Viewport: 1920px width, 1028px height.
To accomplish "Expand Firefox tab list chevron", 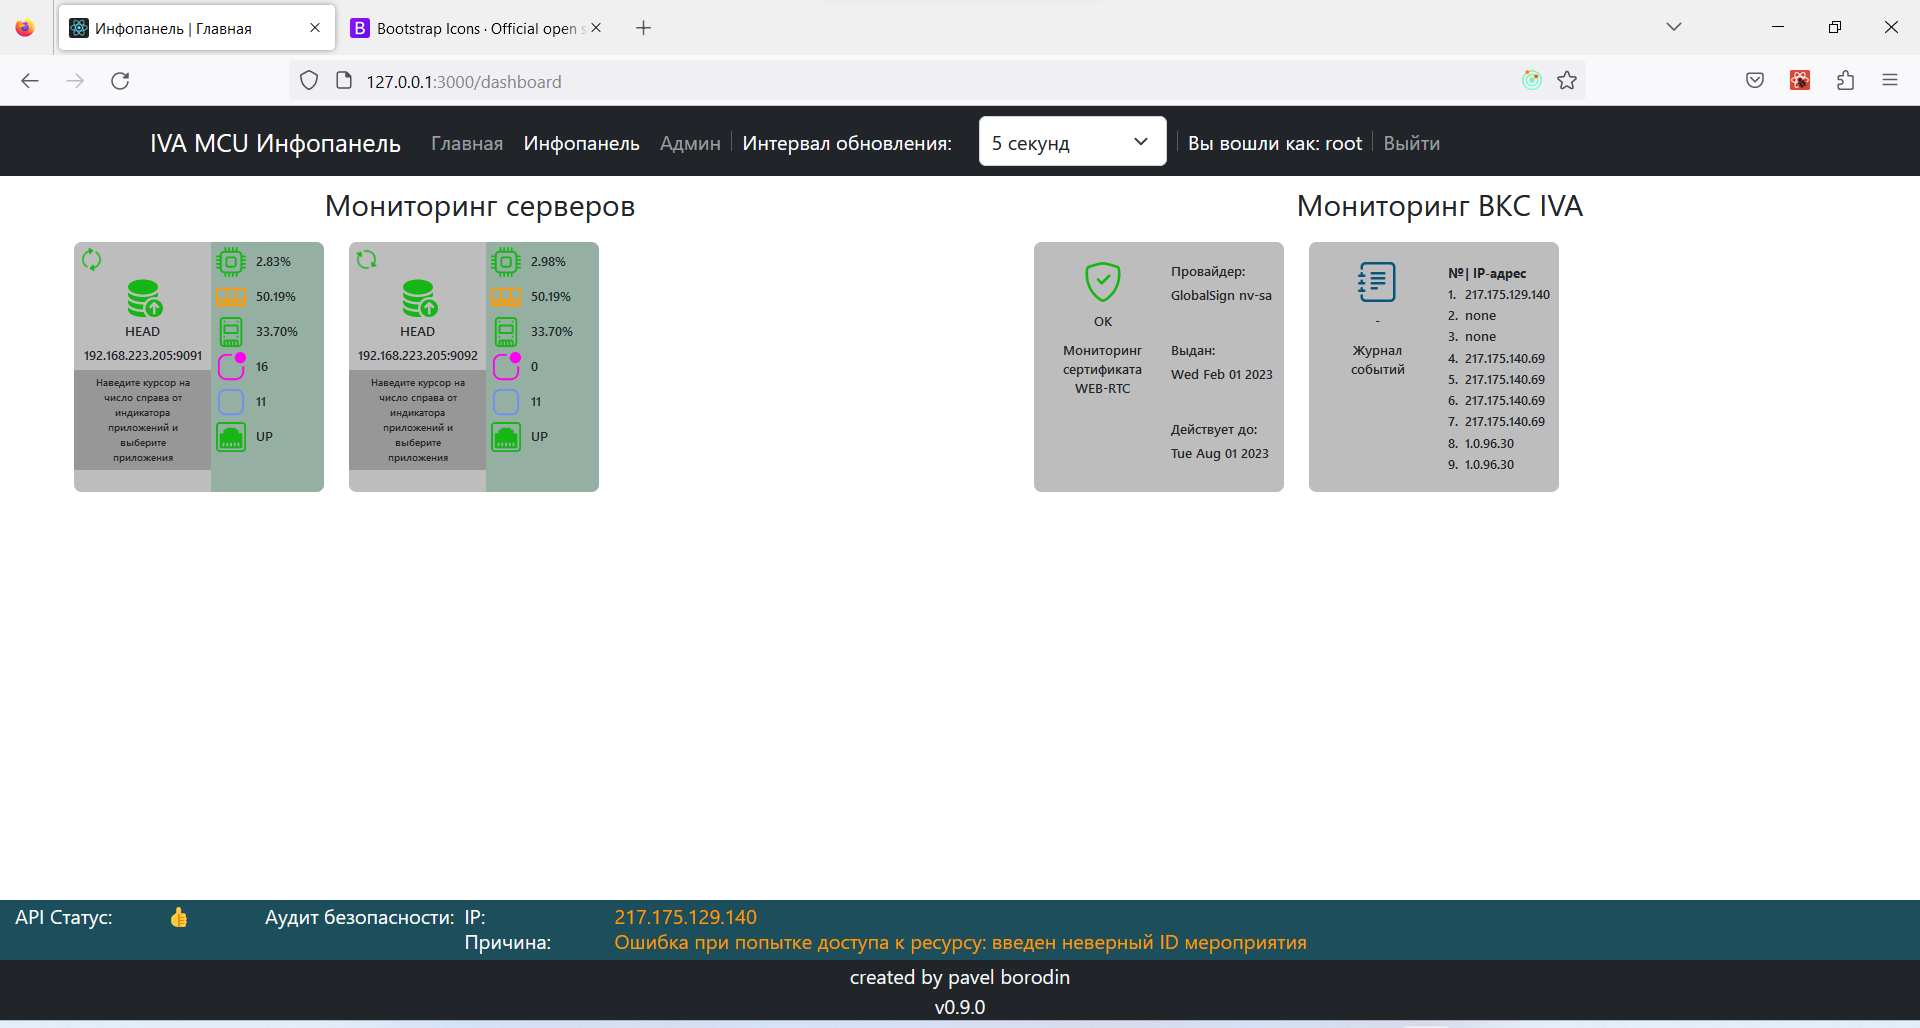I will pyautogui.click(x=1674, y=27).
